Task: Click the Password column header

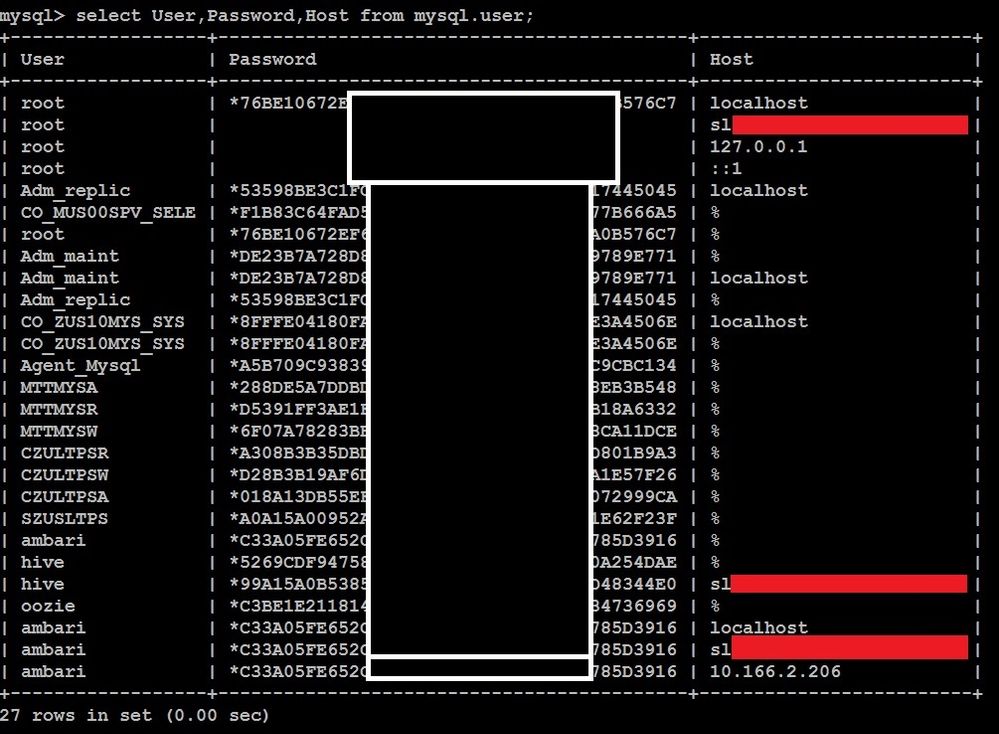Action: (x=272, y=59)
